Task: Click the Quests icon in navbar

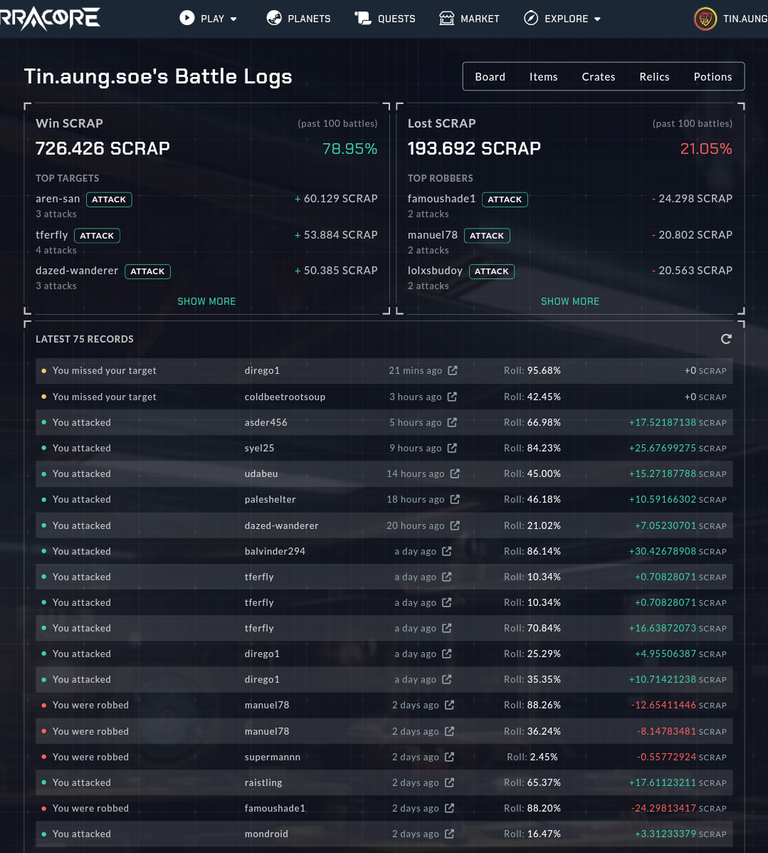Action: click(x=363, y=18)
